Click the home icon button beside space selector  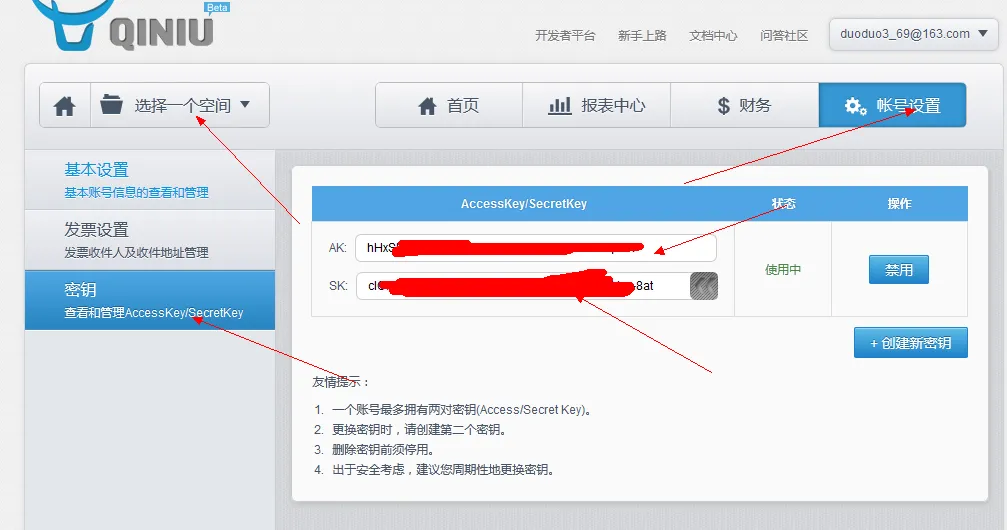pyautogui.click(x=65, y=105)
